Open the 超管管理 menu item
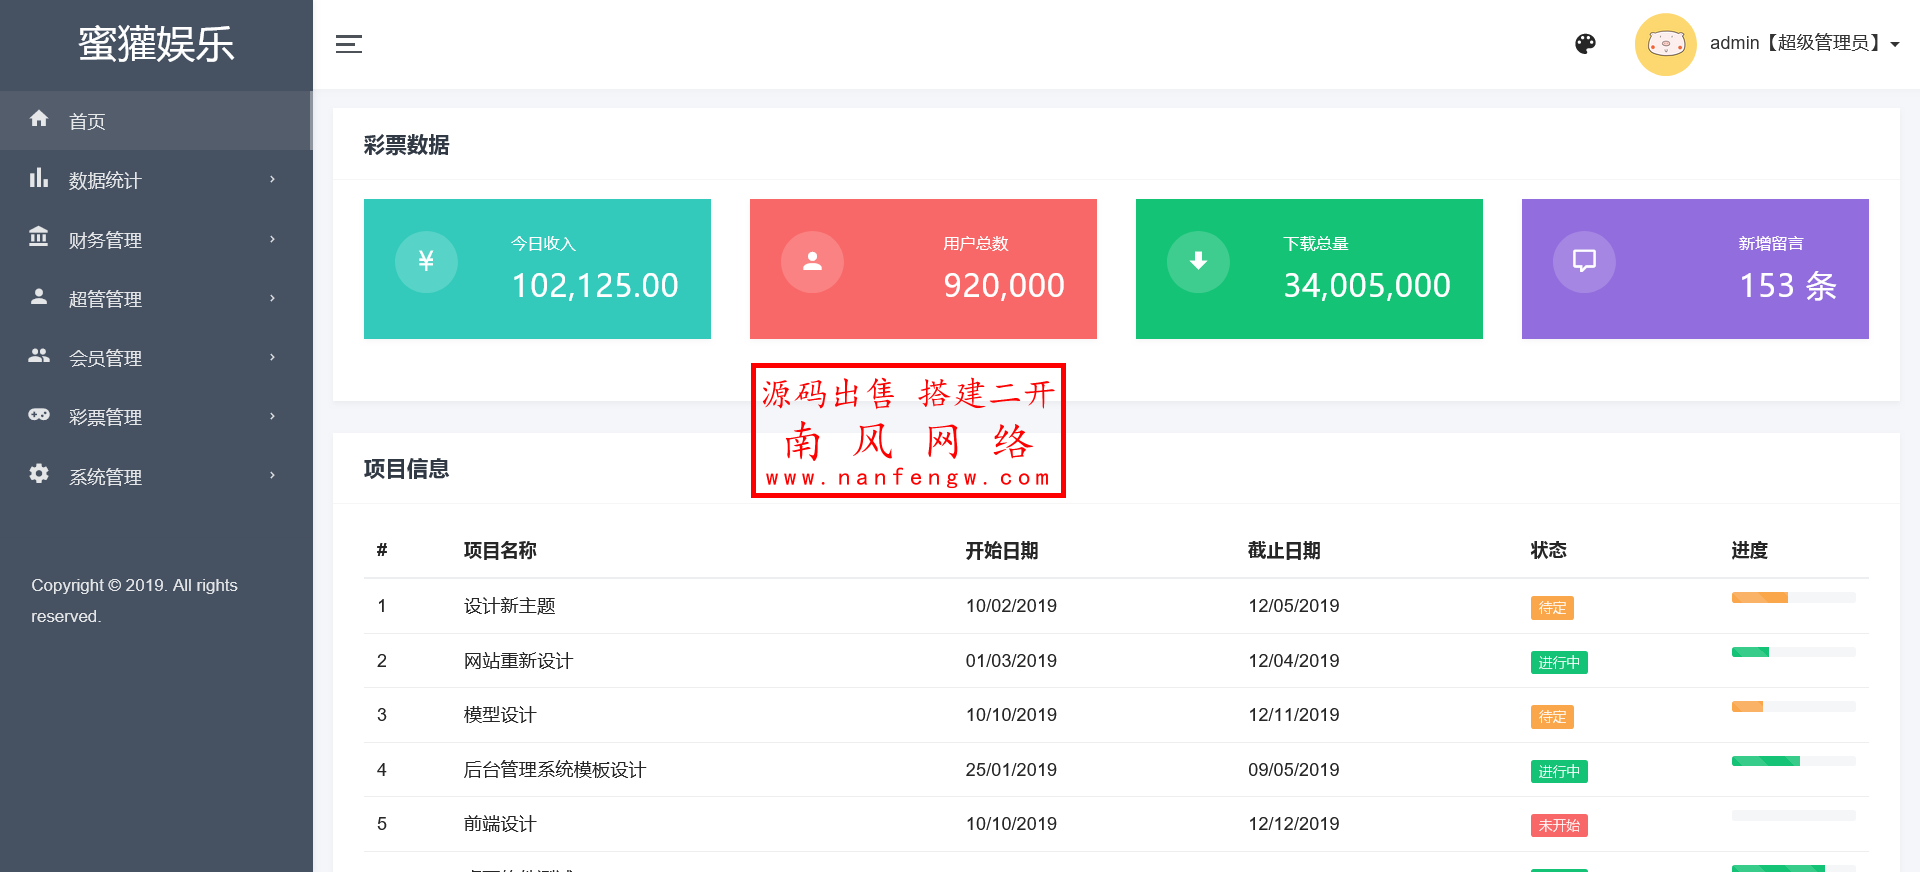The width and height of the screenshot is (1920, 872). (x=105, y=299)
